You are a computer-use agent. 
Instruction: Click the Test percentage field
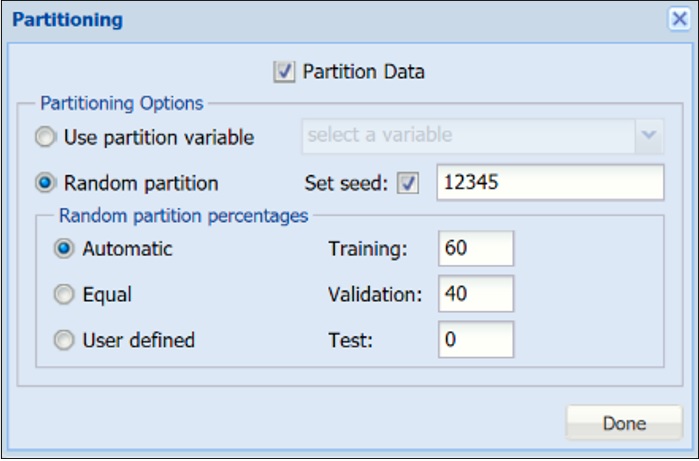[475, 340]
